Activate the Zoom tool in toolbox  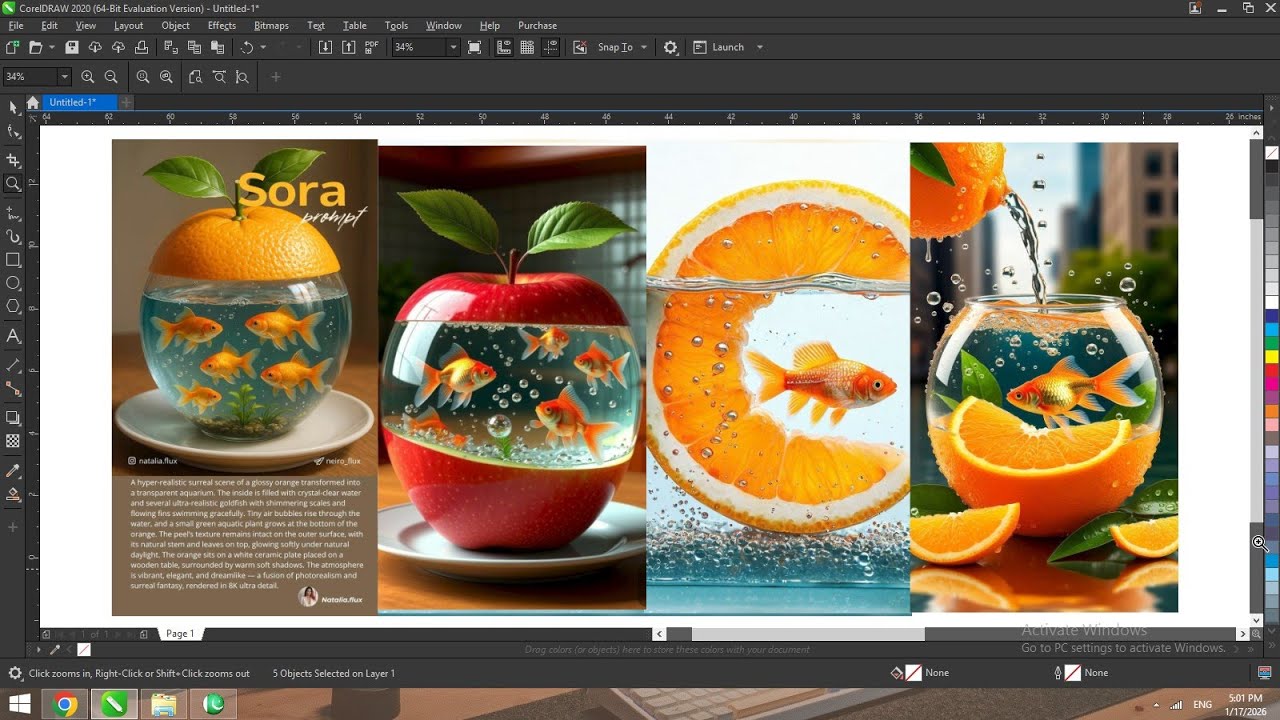point(13,184)
